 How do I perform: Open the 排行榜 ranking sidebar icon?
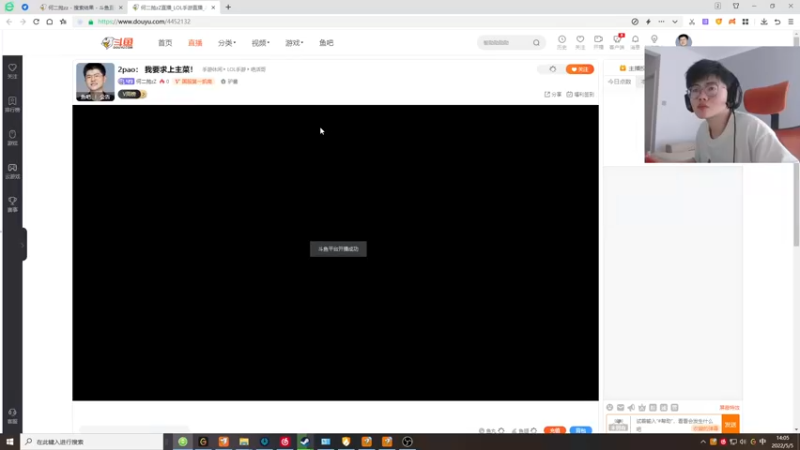click(x=12, y=104)
